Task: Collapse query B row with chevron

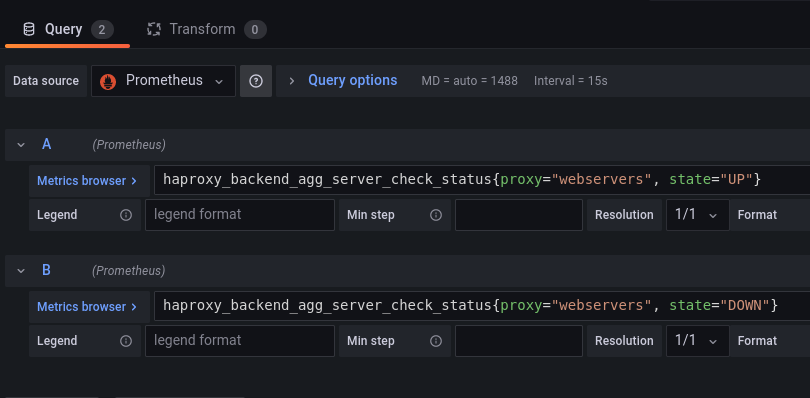Action: click(x=21, y=271)
